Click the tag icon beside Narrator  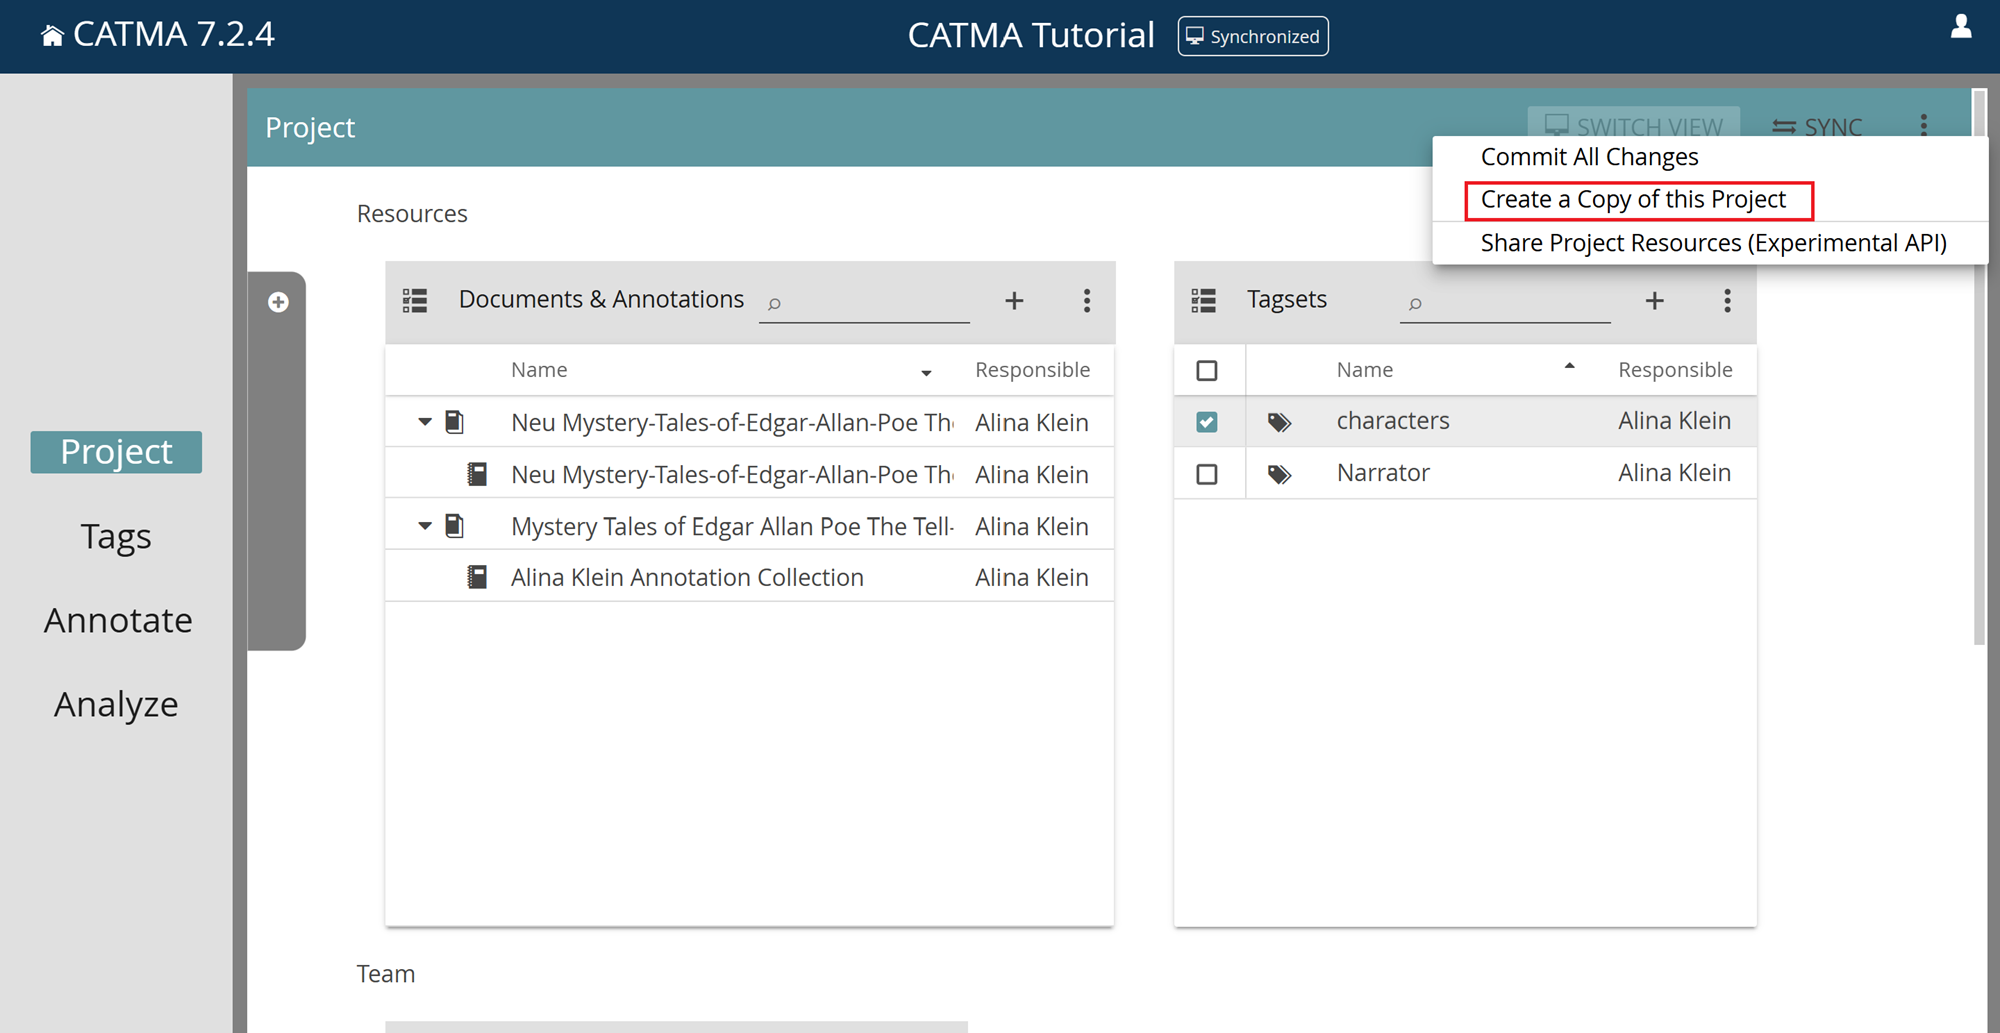pyautogui.click(x=1280, y=472)
